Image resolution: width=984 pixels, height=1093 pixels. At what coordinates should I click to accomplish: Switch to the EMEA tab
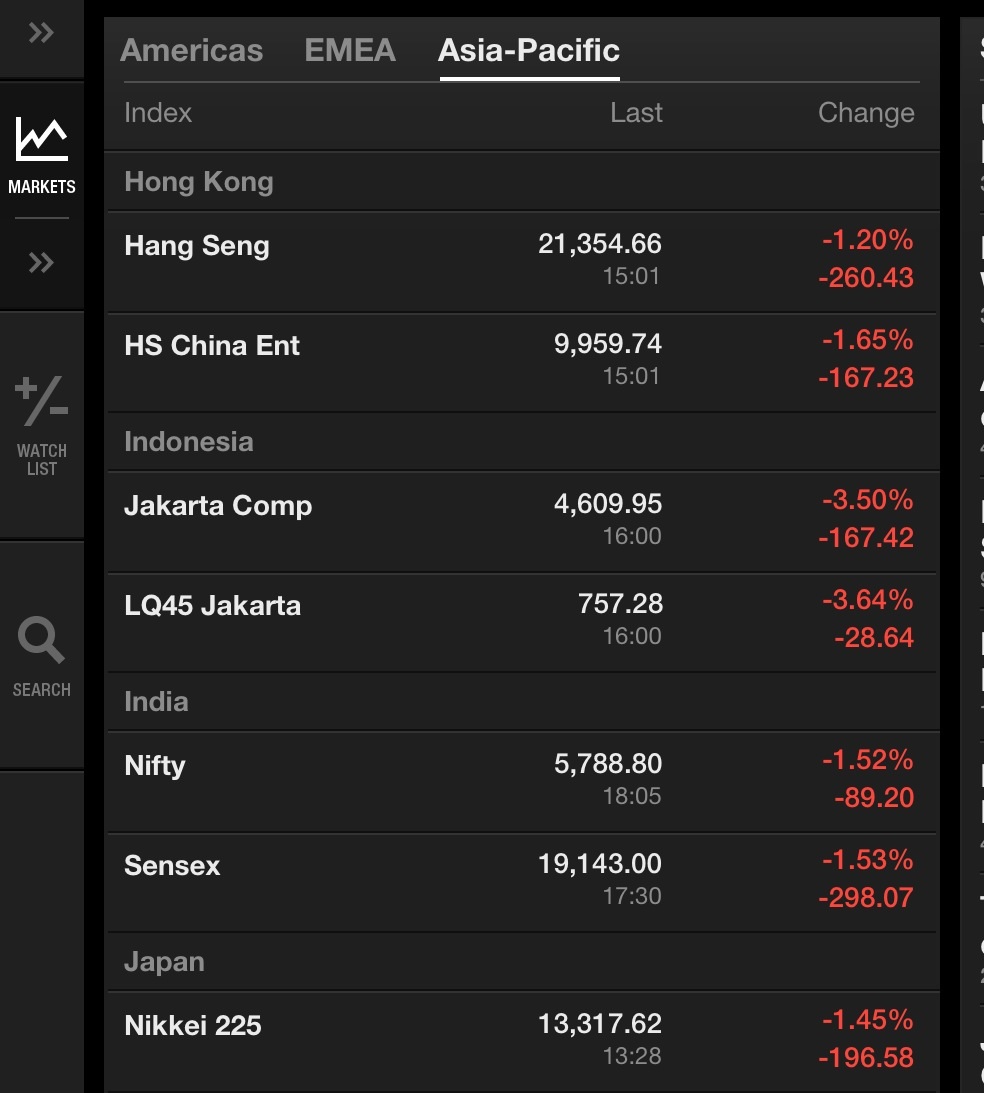pyautogui.click(x=350, y=50)
